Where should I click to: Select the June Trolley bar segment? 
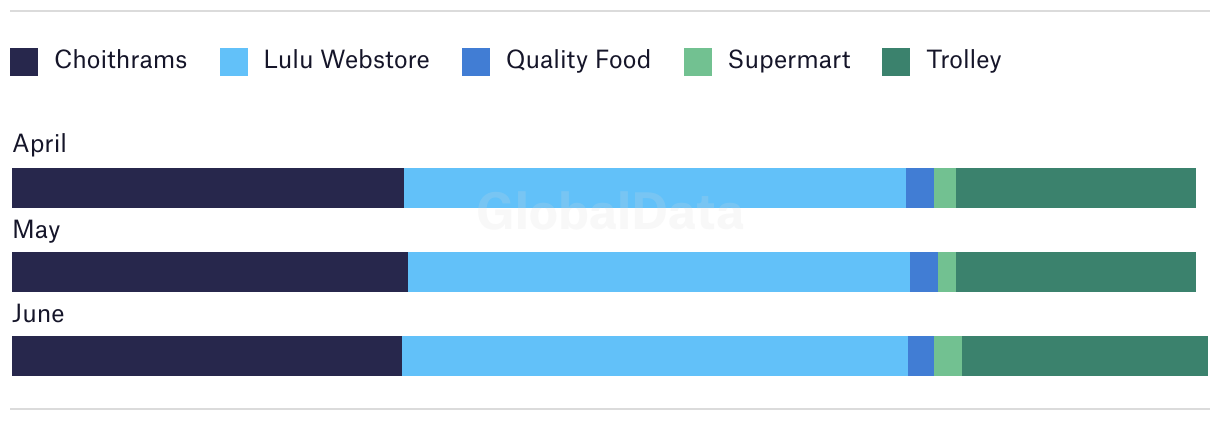coord(1085,356)
